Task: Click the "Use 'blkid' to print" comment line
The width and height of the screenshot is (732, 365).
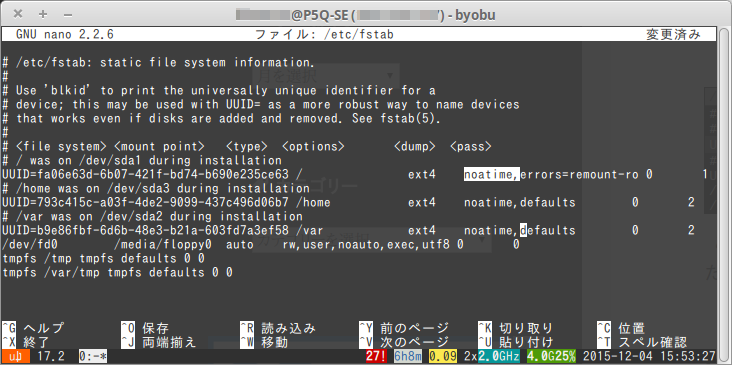Action: point(219,91)
